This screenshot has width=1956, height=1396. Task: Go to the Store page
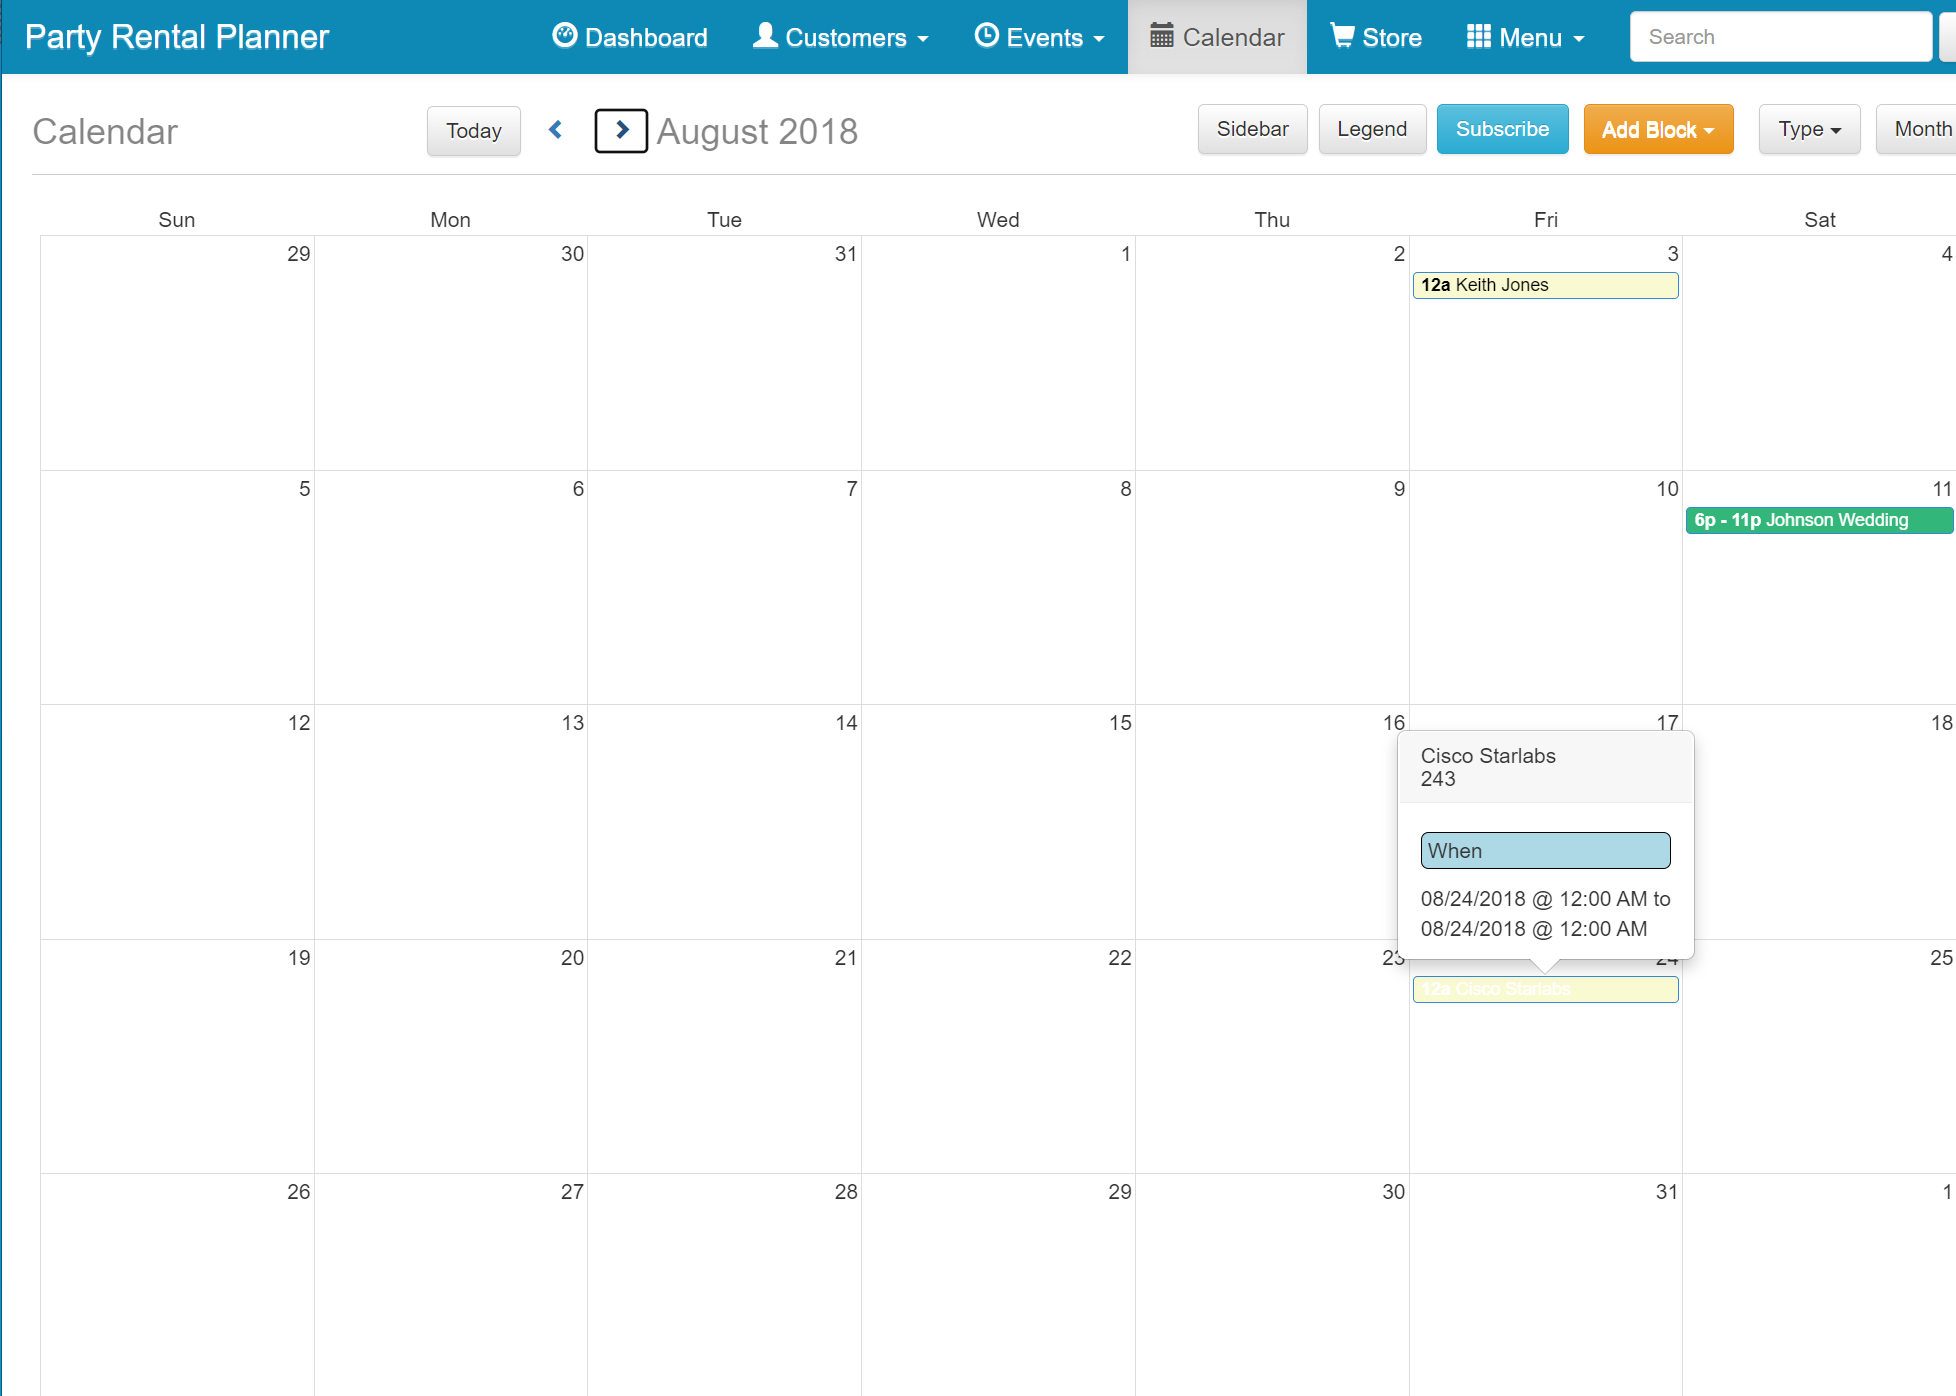pyautogui.click(x=1376, y=37)
